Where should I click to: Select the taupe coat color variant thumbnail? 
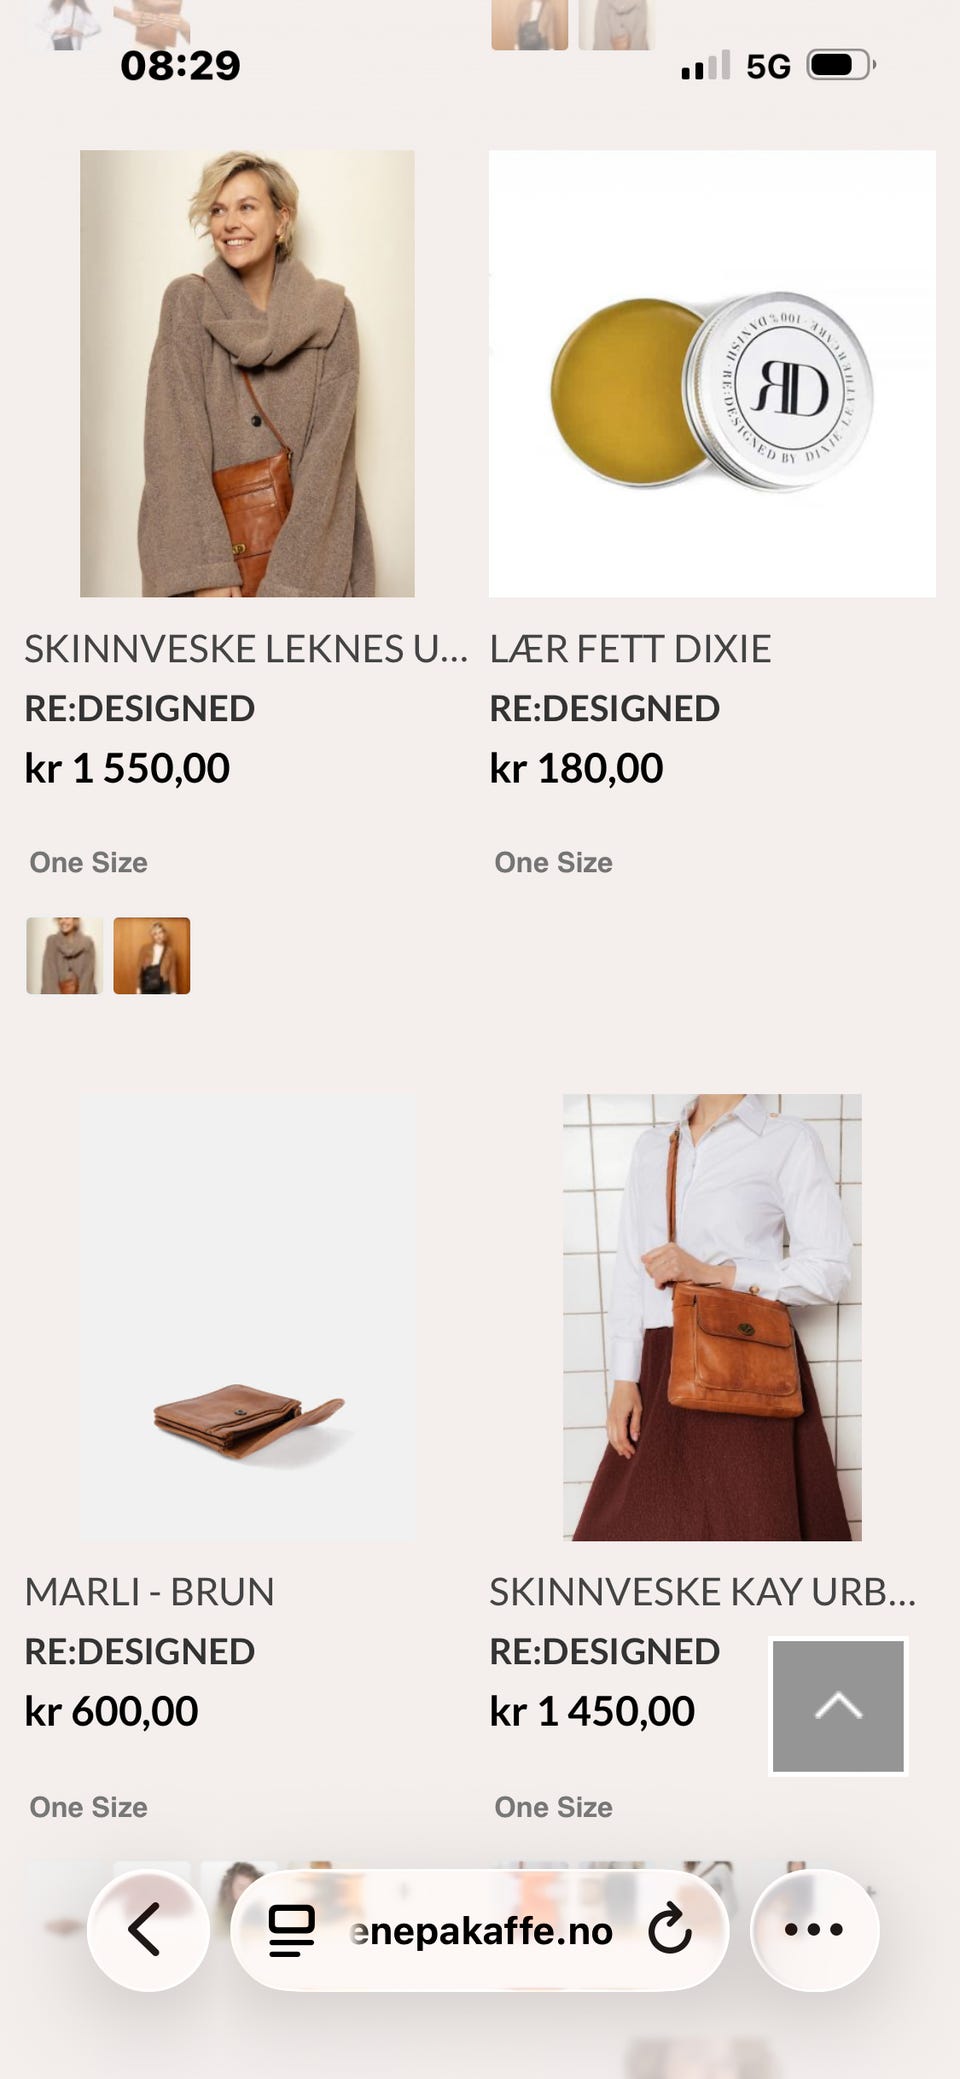[x=64, y=956]
